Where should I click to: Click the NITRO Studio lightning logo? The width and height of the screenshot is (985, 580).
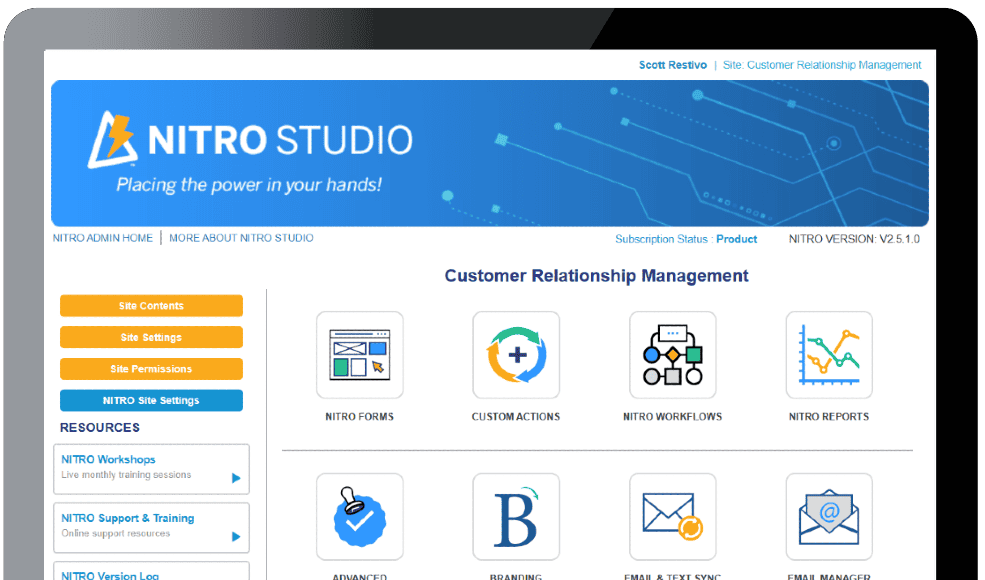(112, 140)
